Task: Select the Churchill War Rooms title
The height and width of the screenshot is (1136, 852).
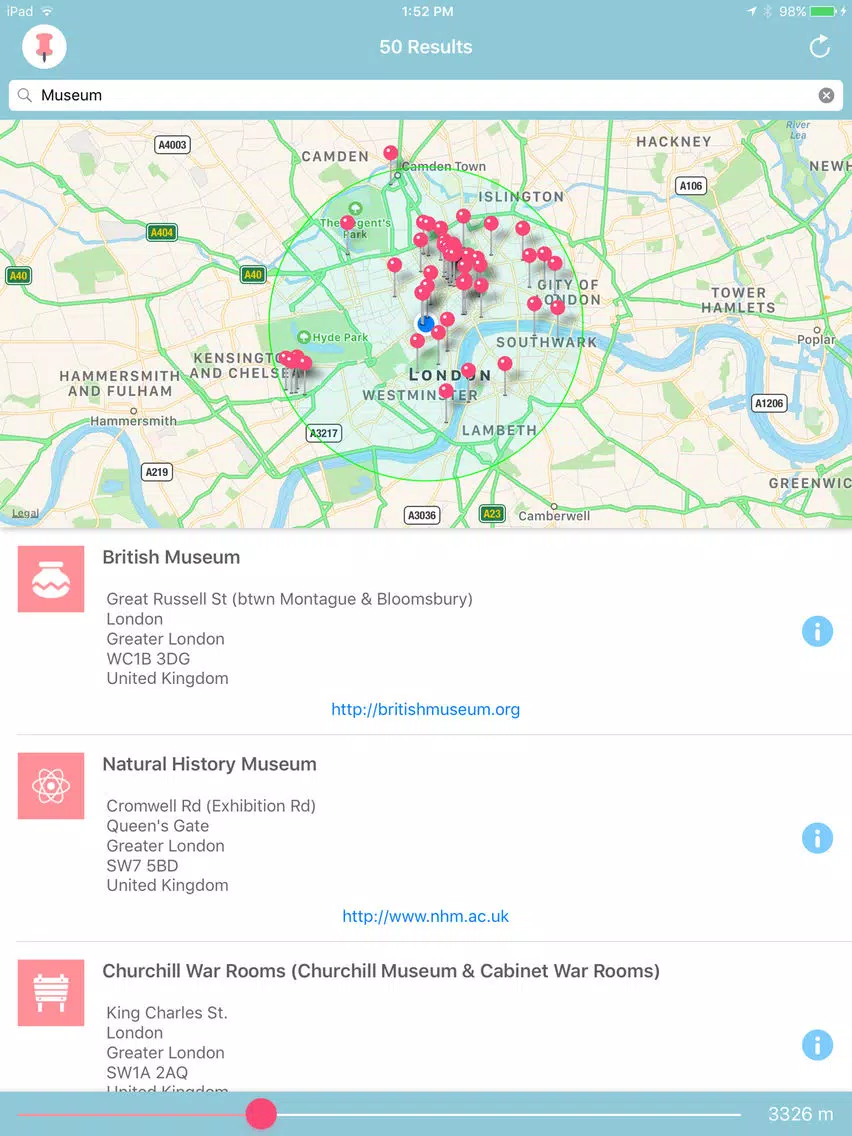Action: click(381, 971)
